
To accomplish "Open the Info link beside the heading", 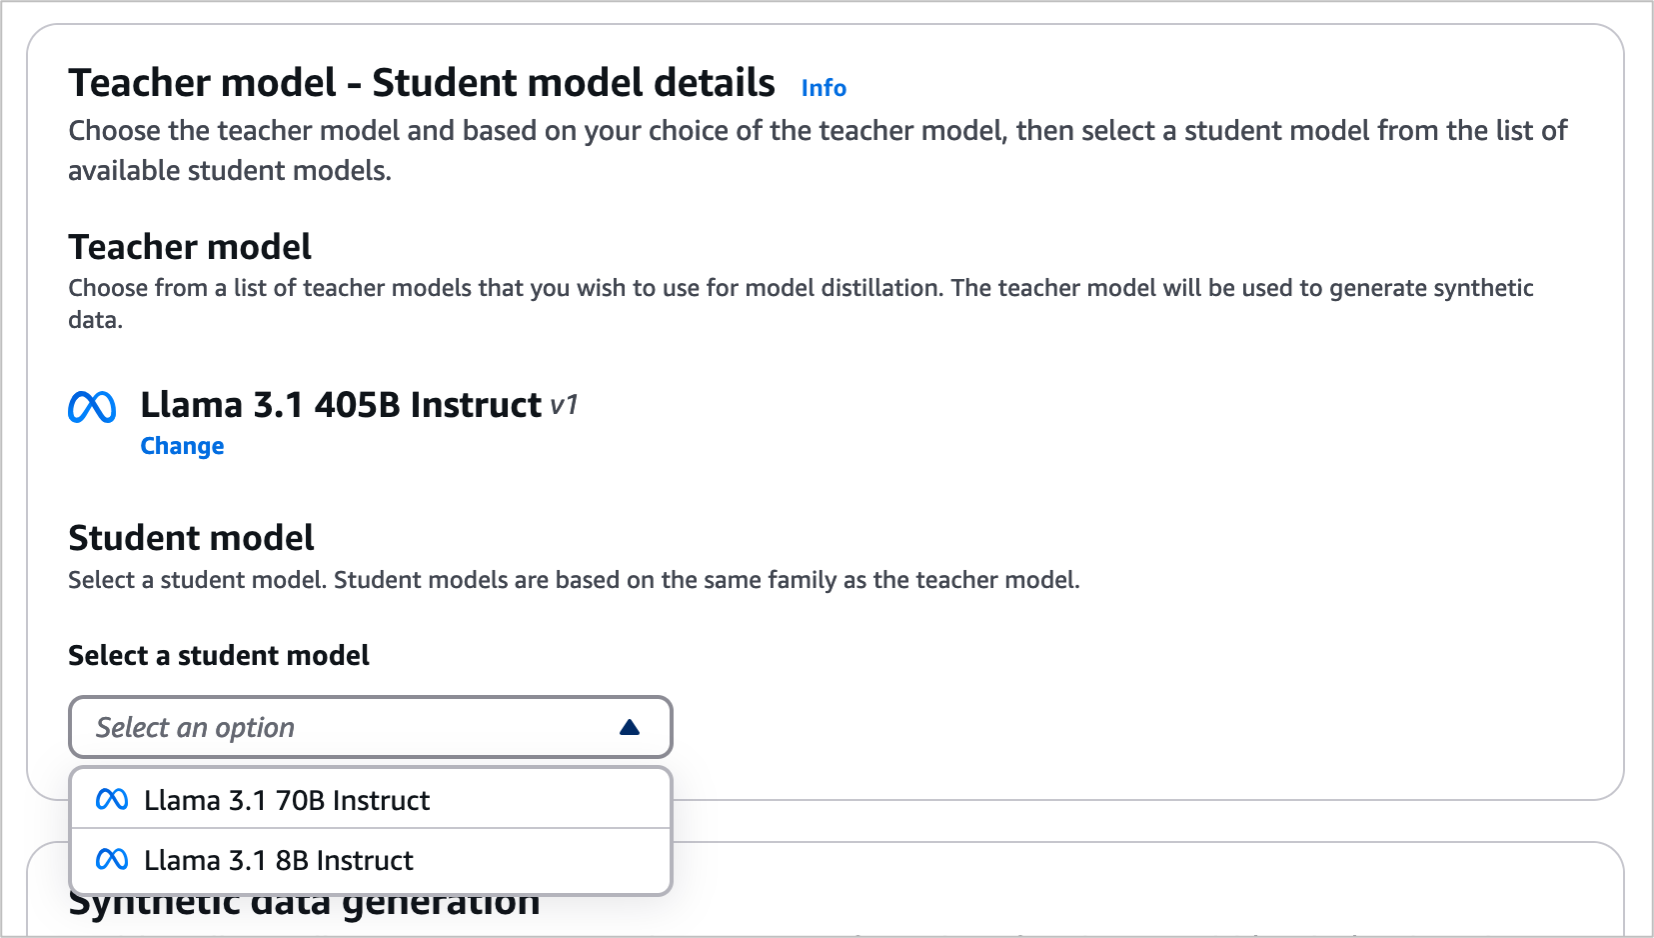I will (x=823, y=88).
